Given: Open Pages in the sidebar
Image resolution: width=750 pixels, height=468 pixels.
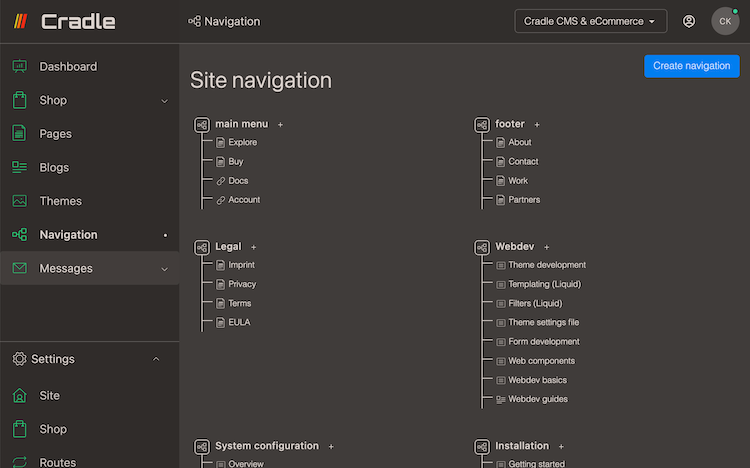Looking at the screenshot, I should tap(55, 134).
